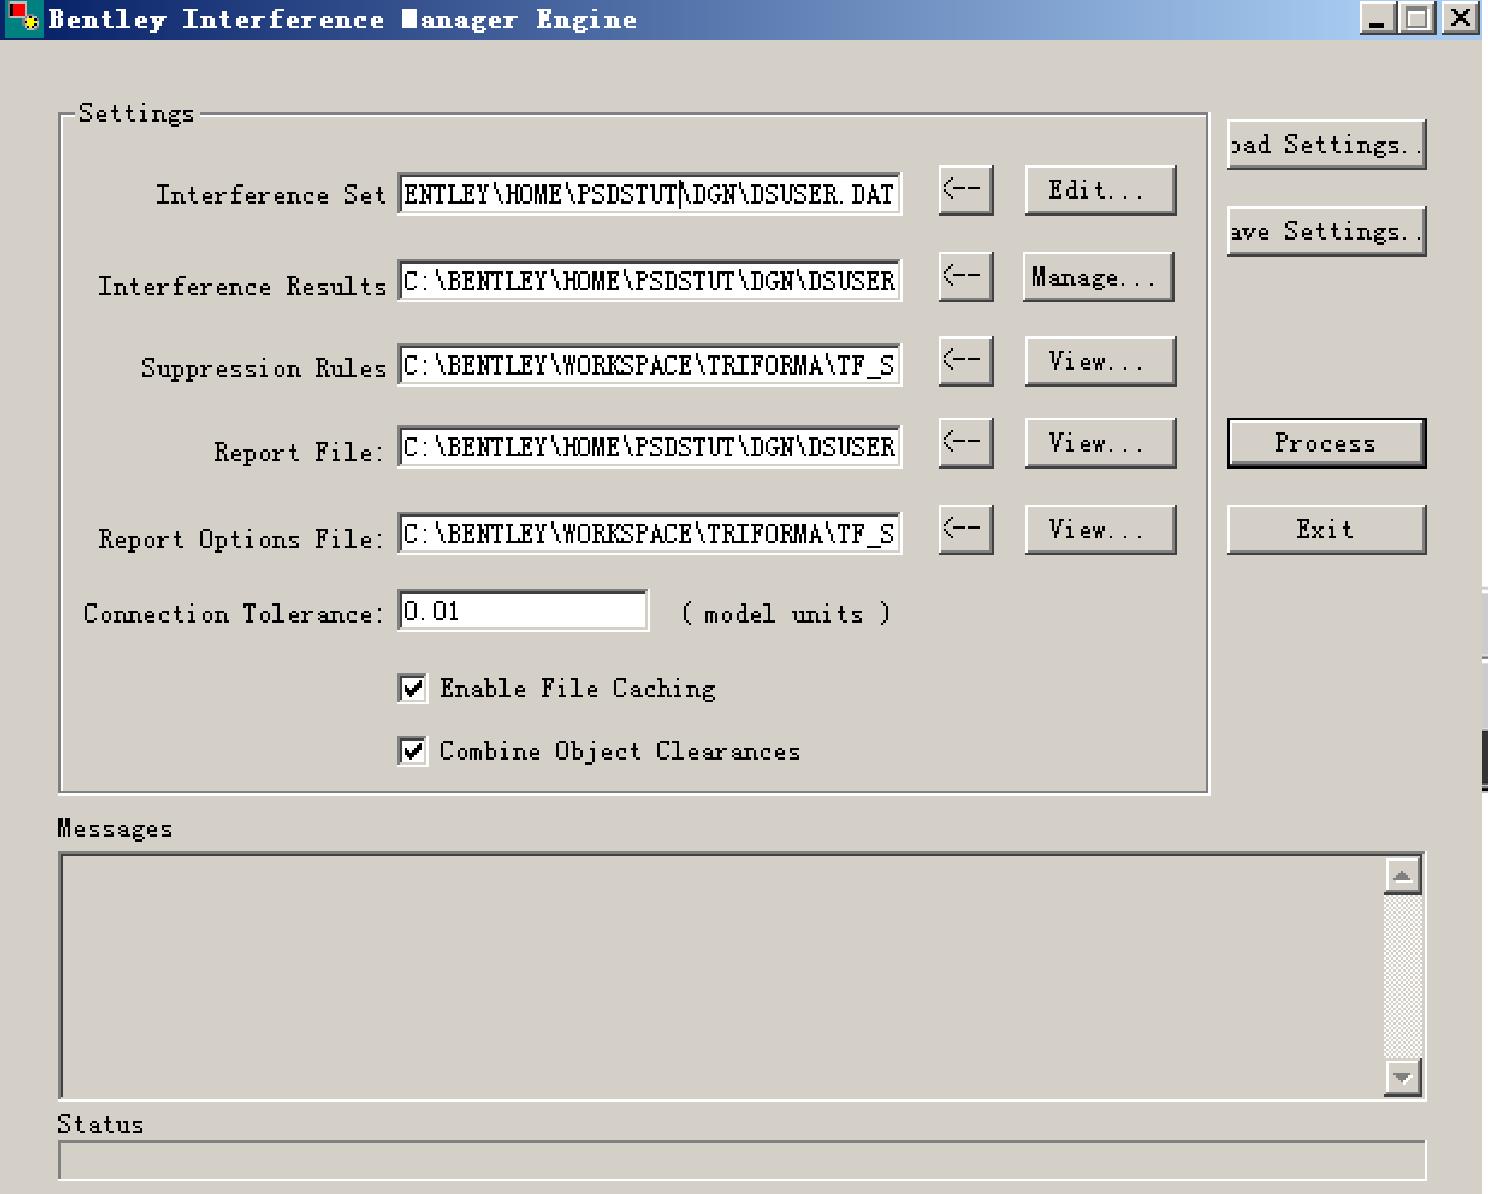The image size is (1488, 1194).
Task: Click inside the Messages text area
Action: 722,976
